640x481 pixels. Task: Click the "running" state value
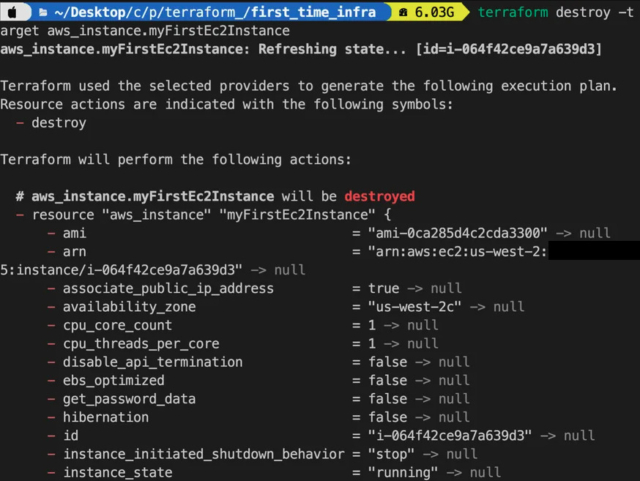click(403, 472)
